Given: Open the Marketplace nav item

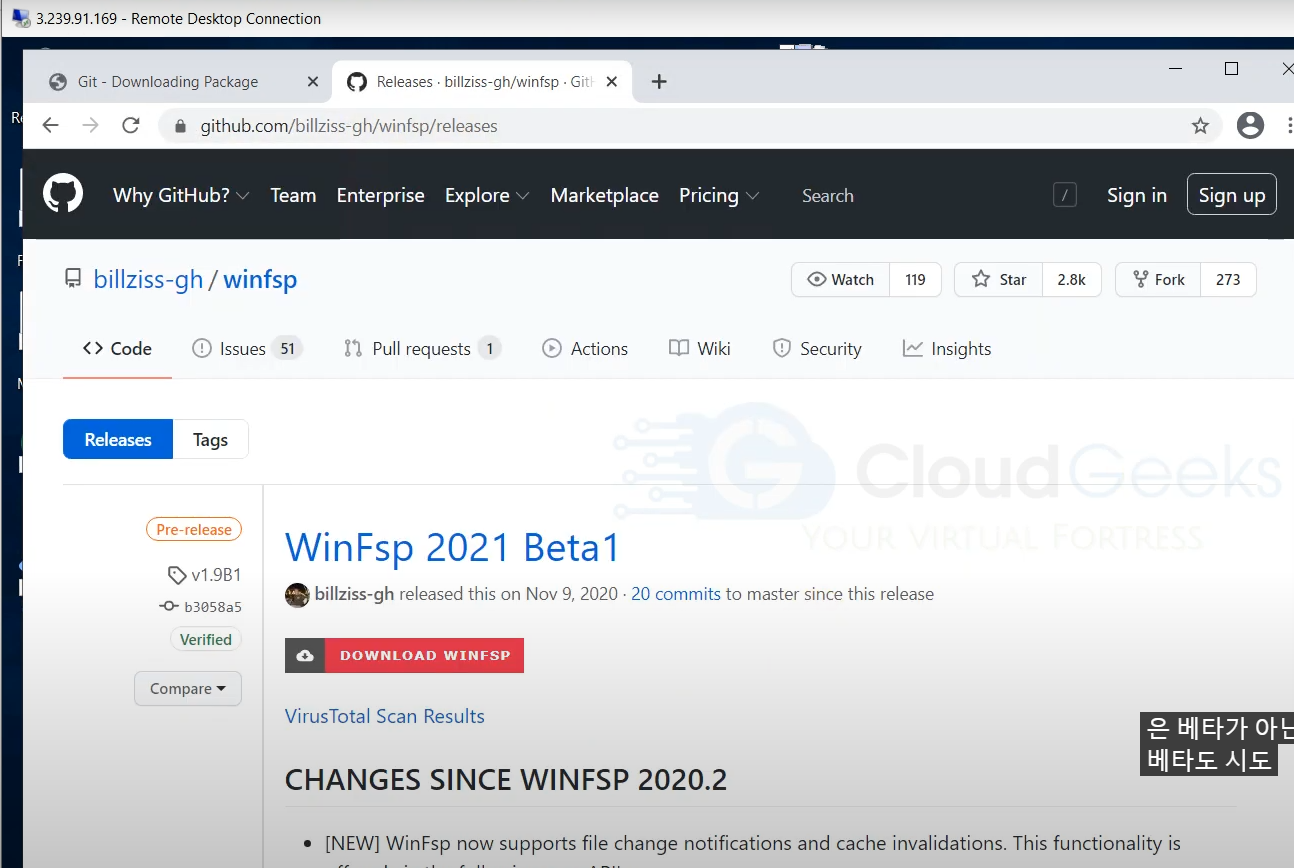Looking at the screenshot, I should [x=604, y=196].
